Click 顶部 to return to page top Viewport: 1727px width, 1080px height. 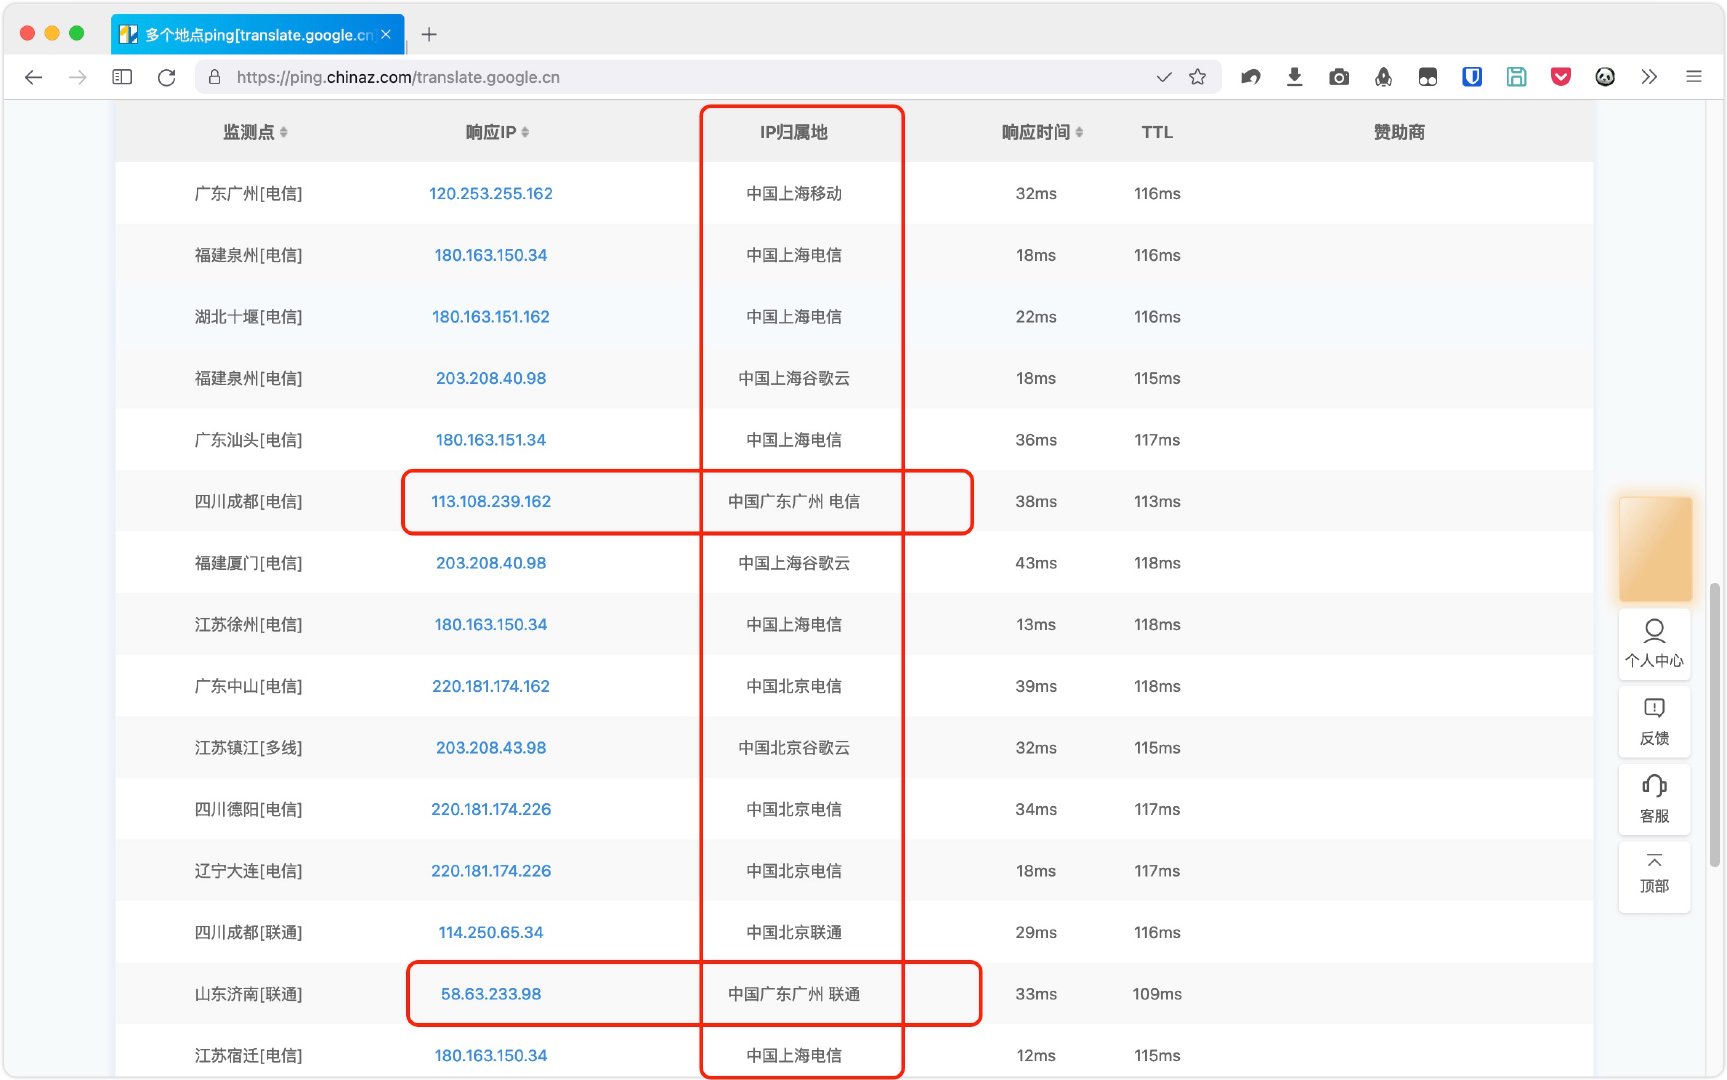tap(1654, 876)
